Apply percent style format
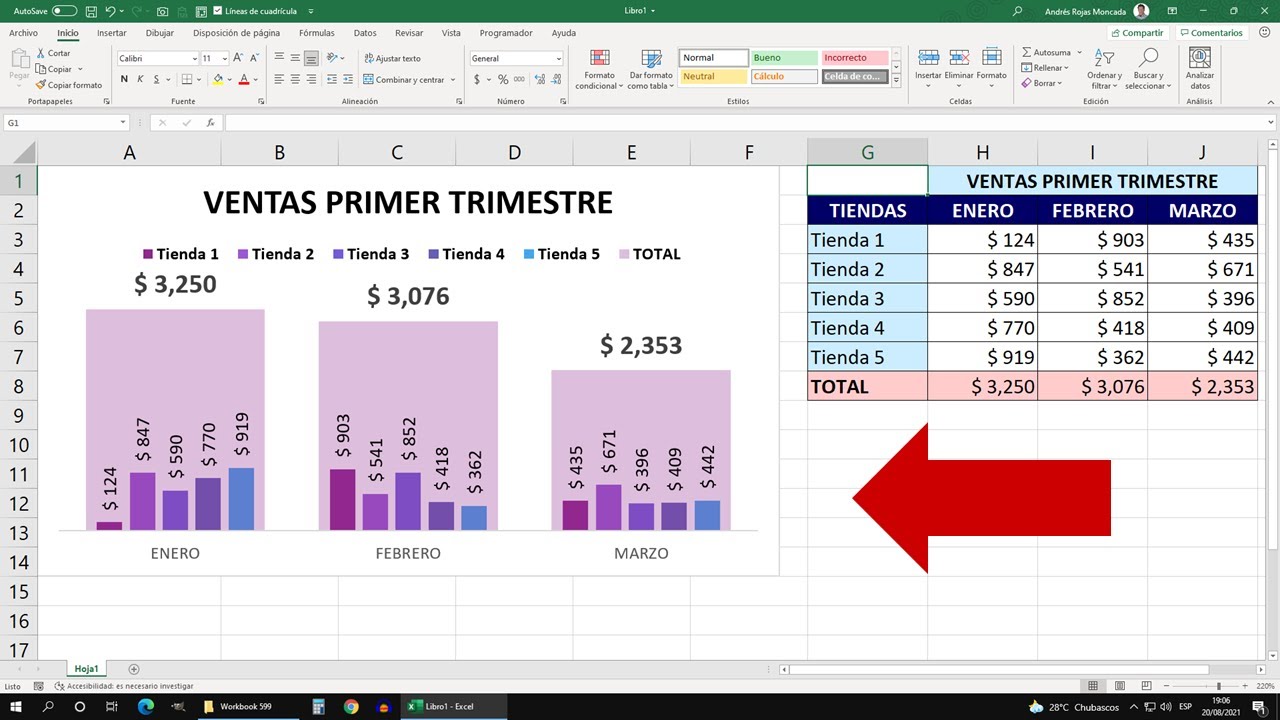1280x720 pixels. pos(502,79)
